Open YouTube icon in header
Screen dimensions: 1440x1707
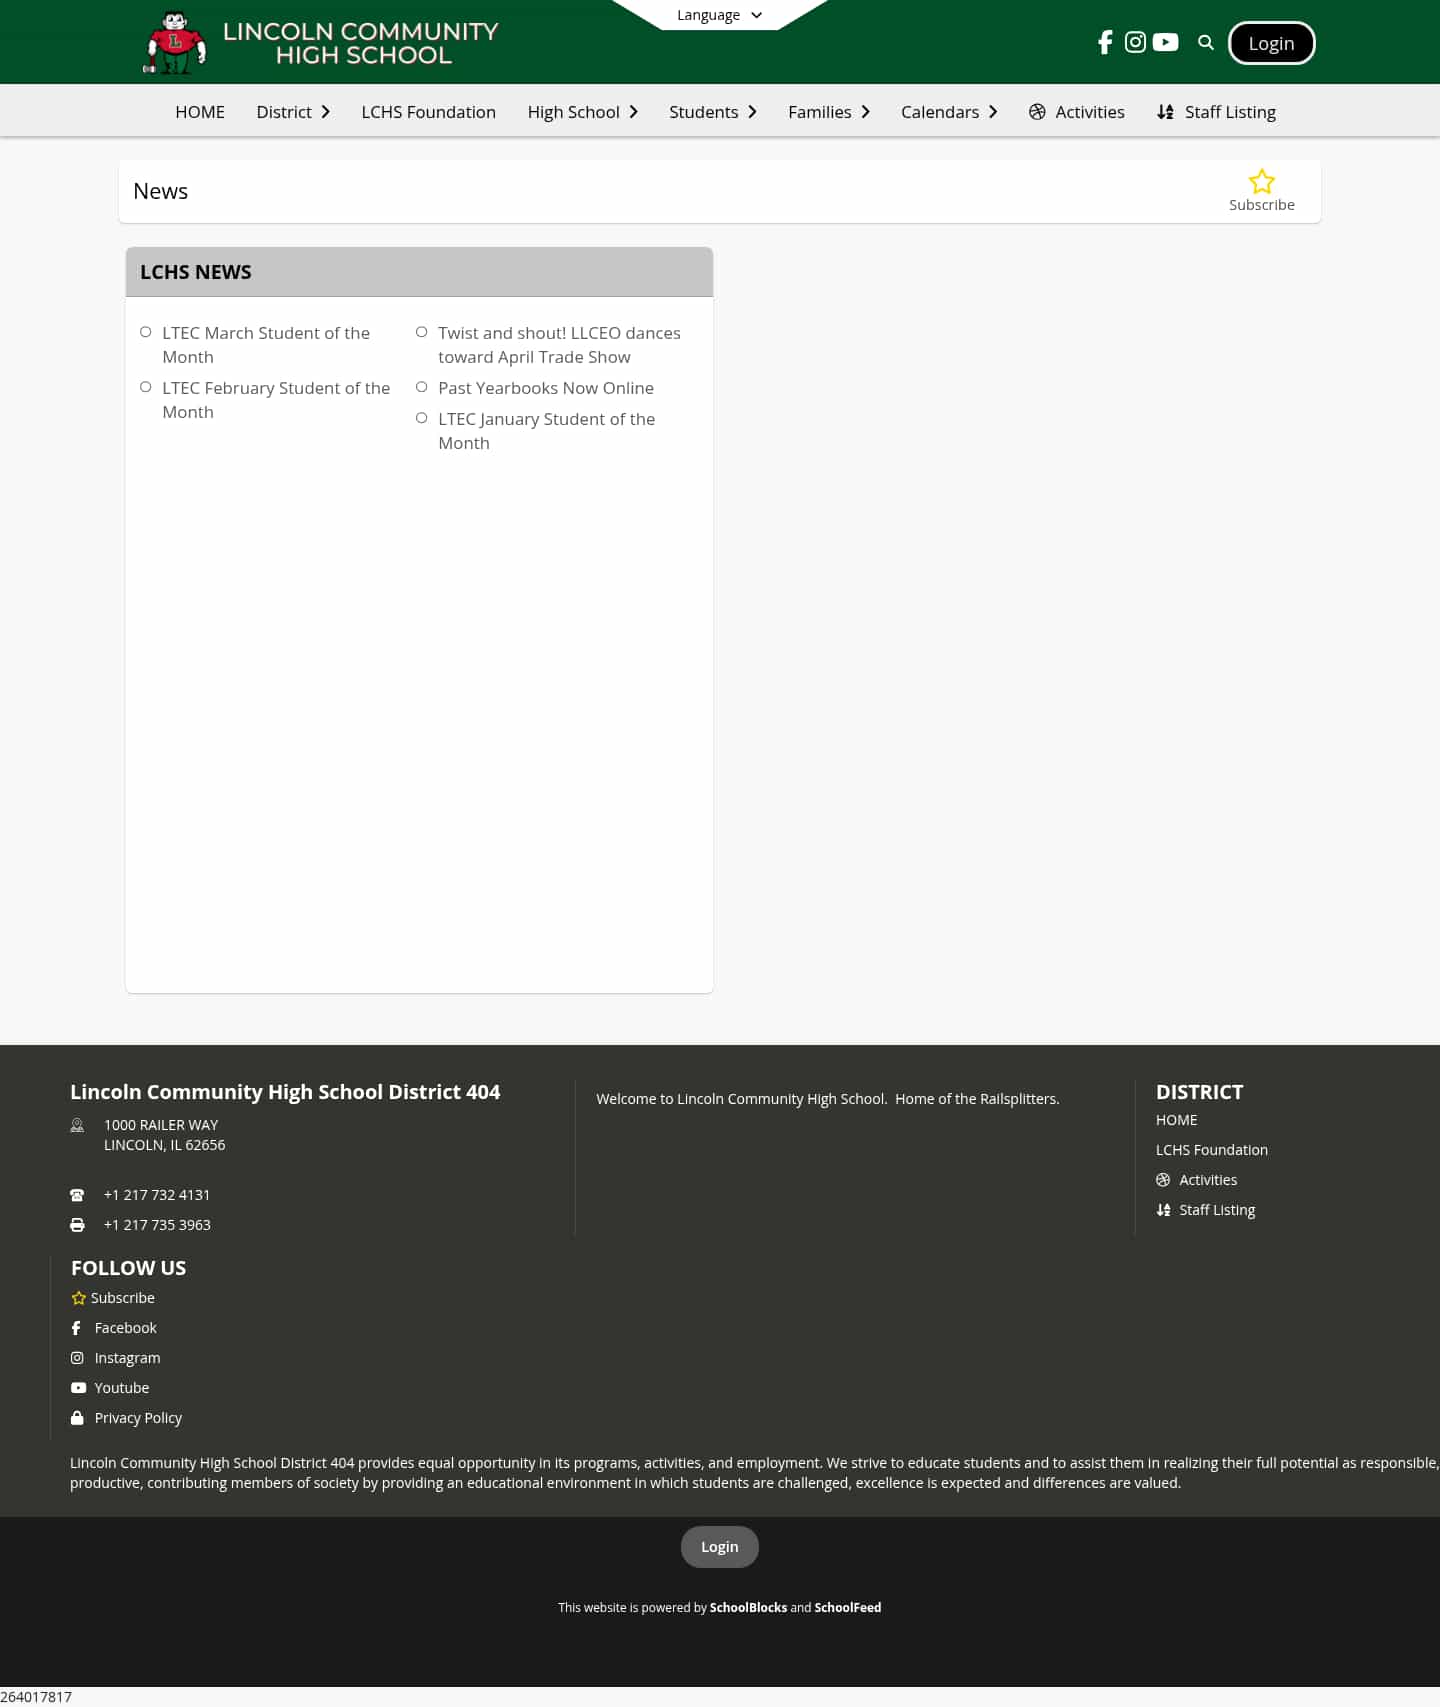pos(1165,42)
